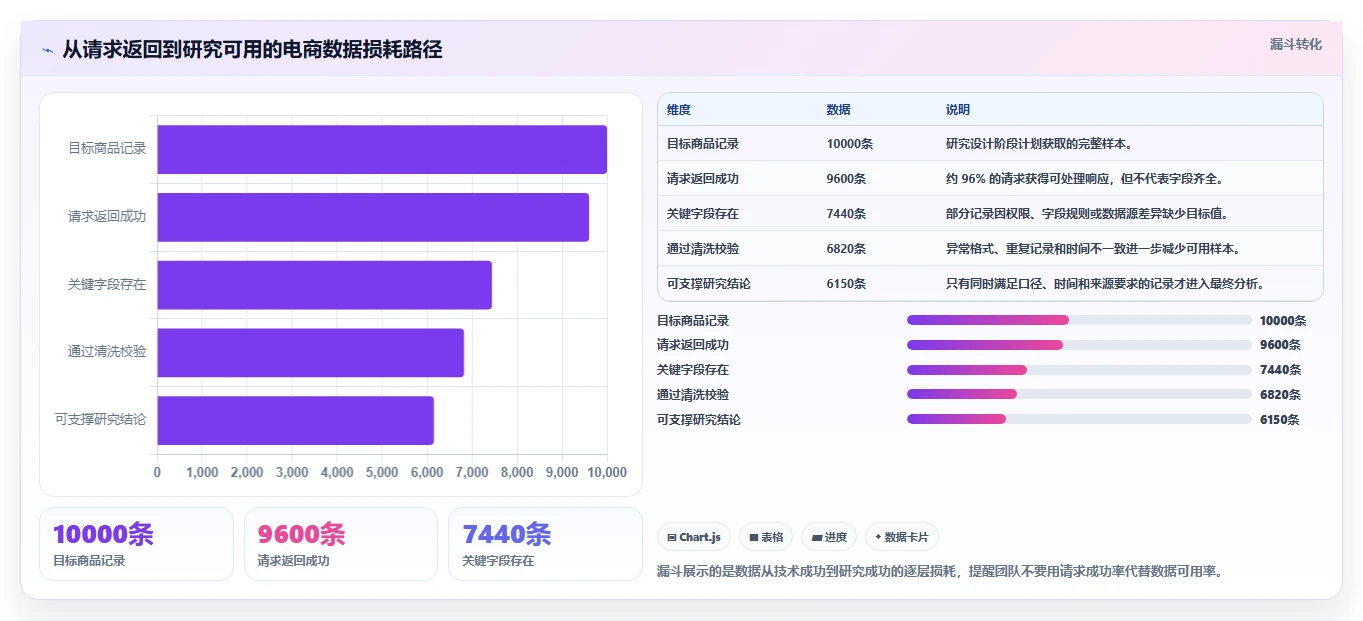Click the 目标商品记录 progress bar
The height and width of the screenshot is (621, 1363).
(1079, 320)
